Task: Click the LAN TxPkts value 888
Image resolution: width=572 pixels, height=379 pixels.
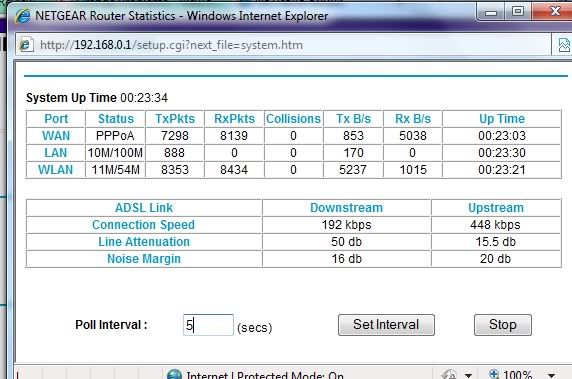Action: [x=174, y=152]
